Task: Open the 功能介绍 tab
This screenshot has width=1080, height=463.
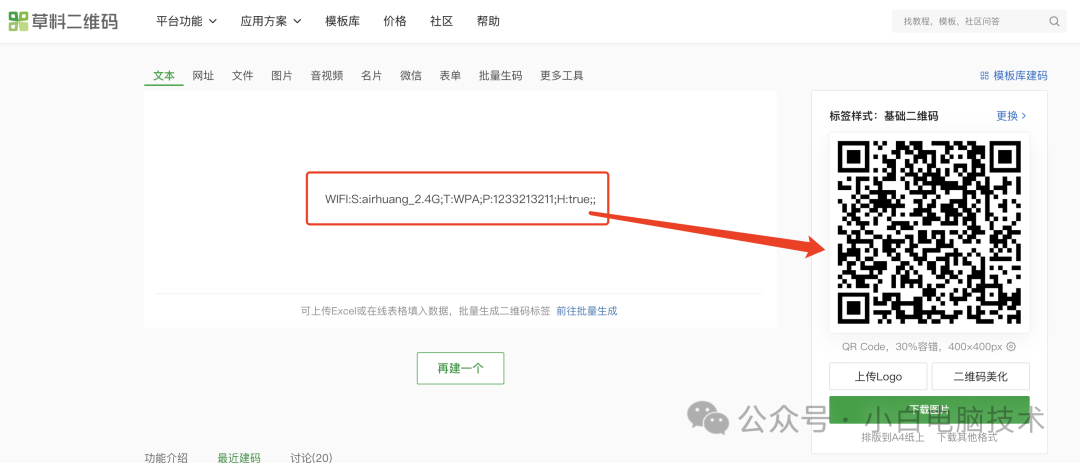Action: click(166, 457)
